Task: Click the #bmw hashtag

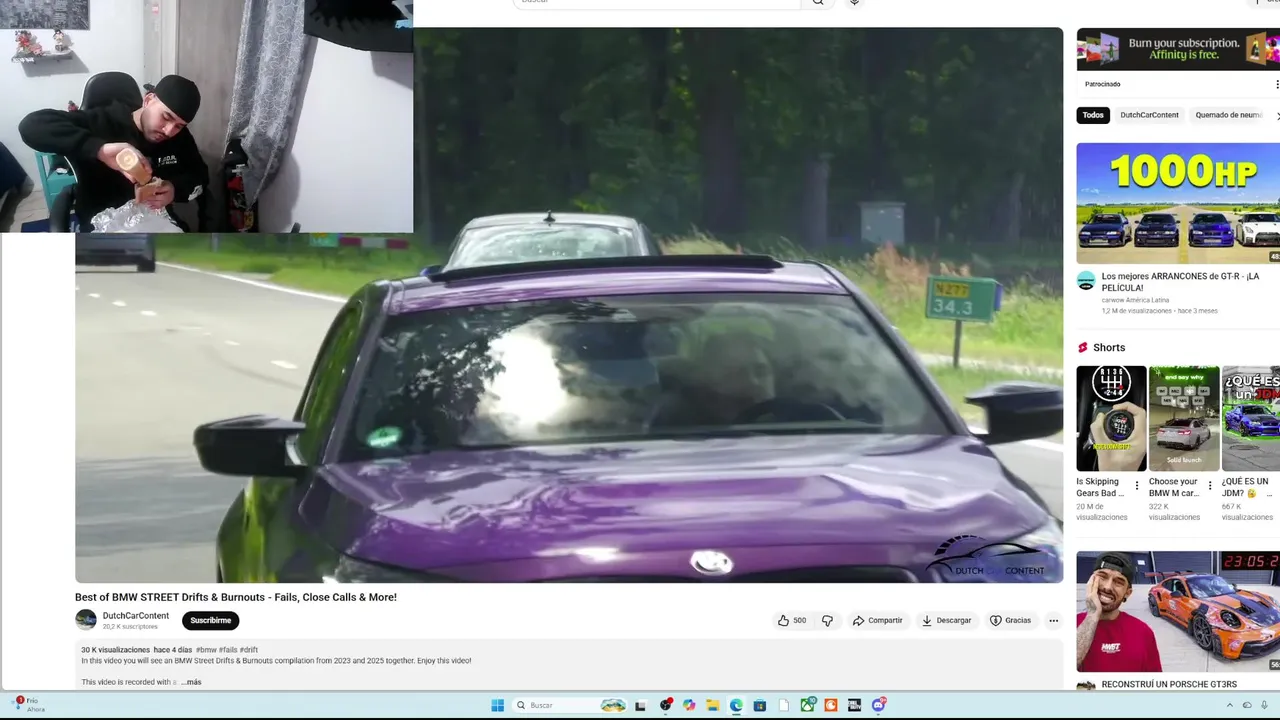Action: click(206, 650)
